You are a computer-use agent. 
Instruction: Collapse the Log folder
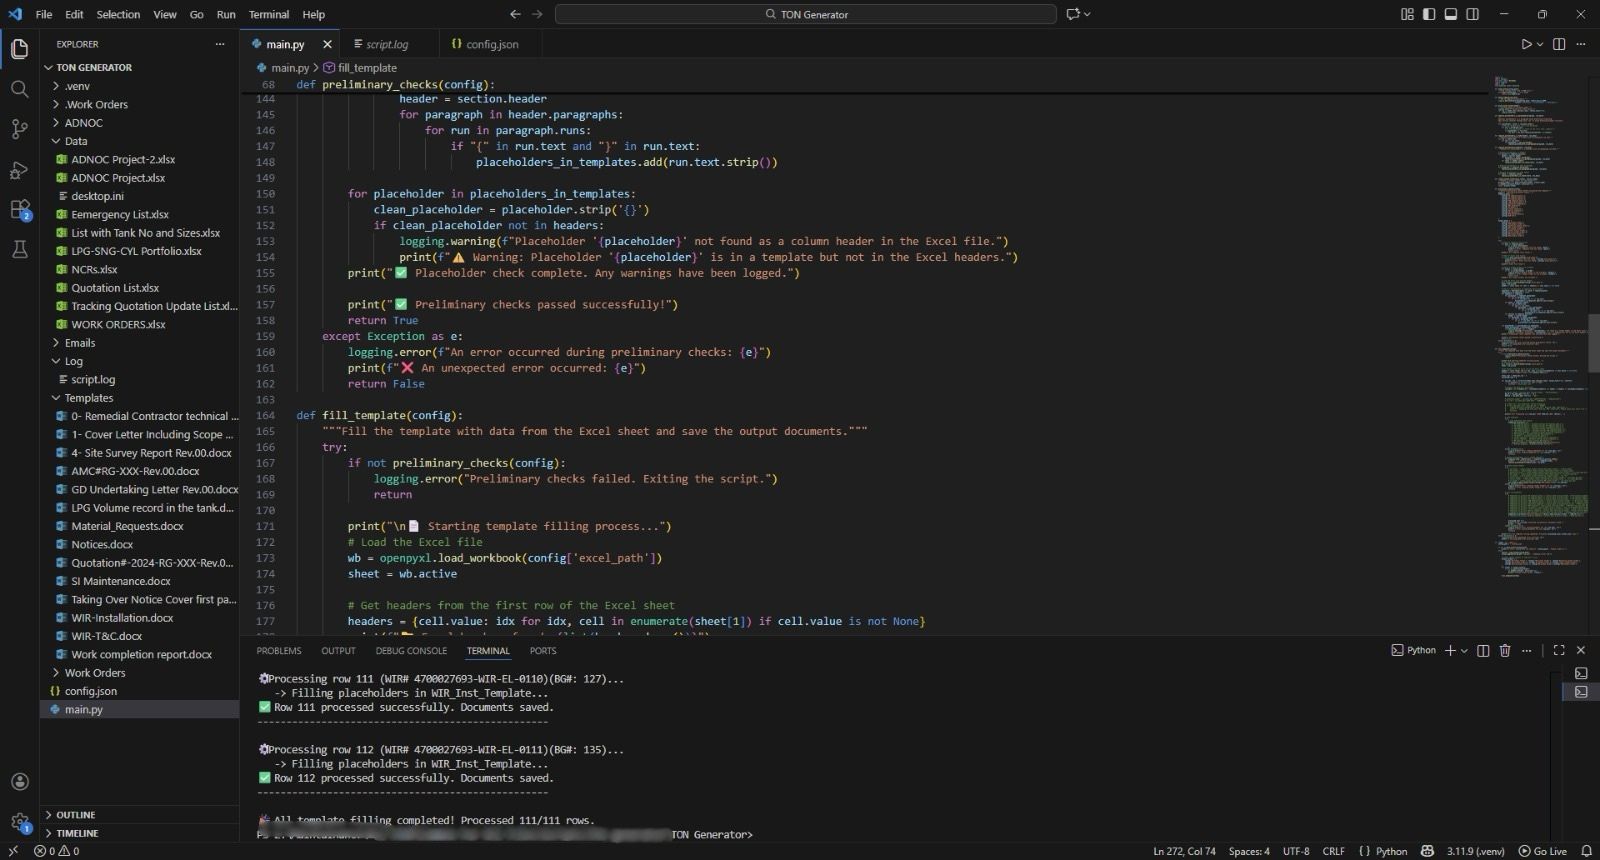[x=139, y=361]
